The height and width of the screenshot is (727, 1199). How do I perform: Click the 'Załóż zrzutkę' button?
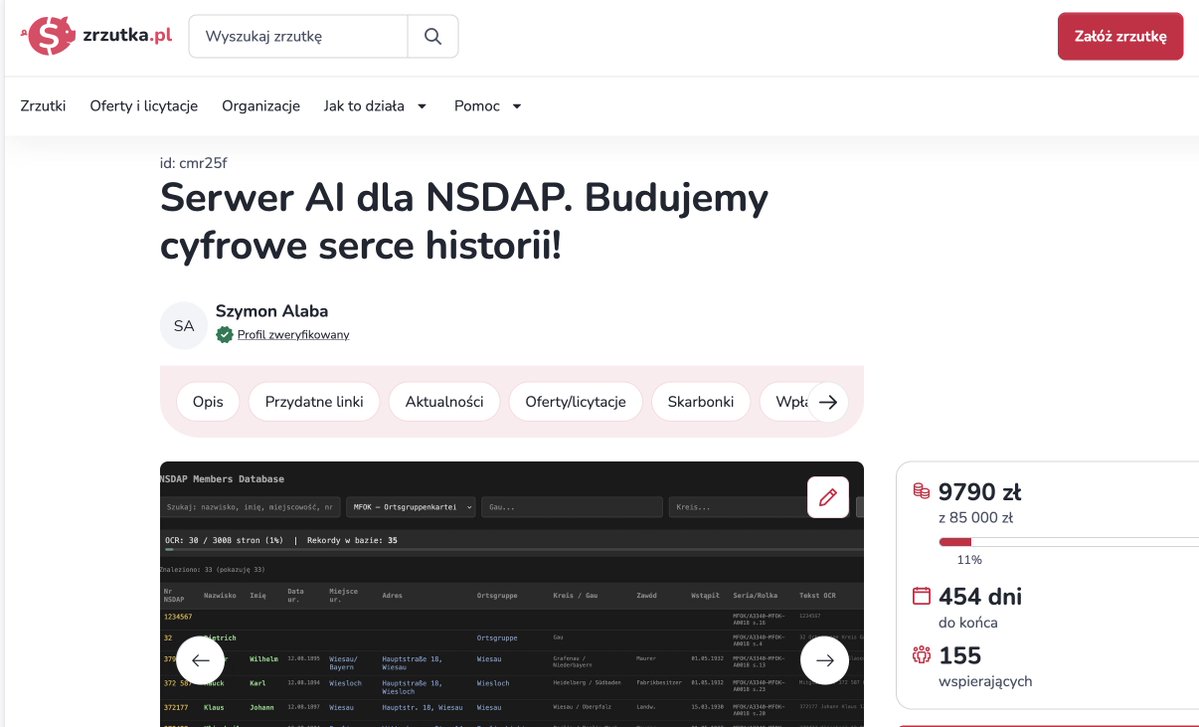point(1120,36)
